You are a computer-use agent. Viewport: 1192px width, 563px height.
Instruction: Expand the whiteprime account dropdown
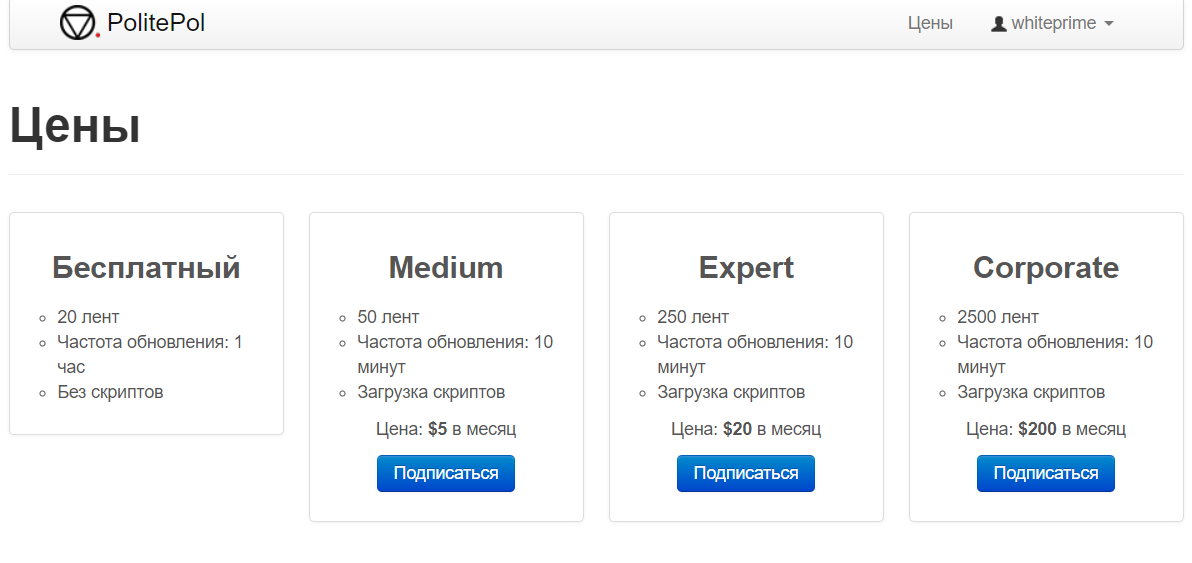tap(1052, 24)
